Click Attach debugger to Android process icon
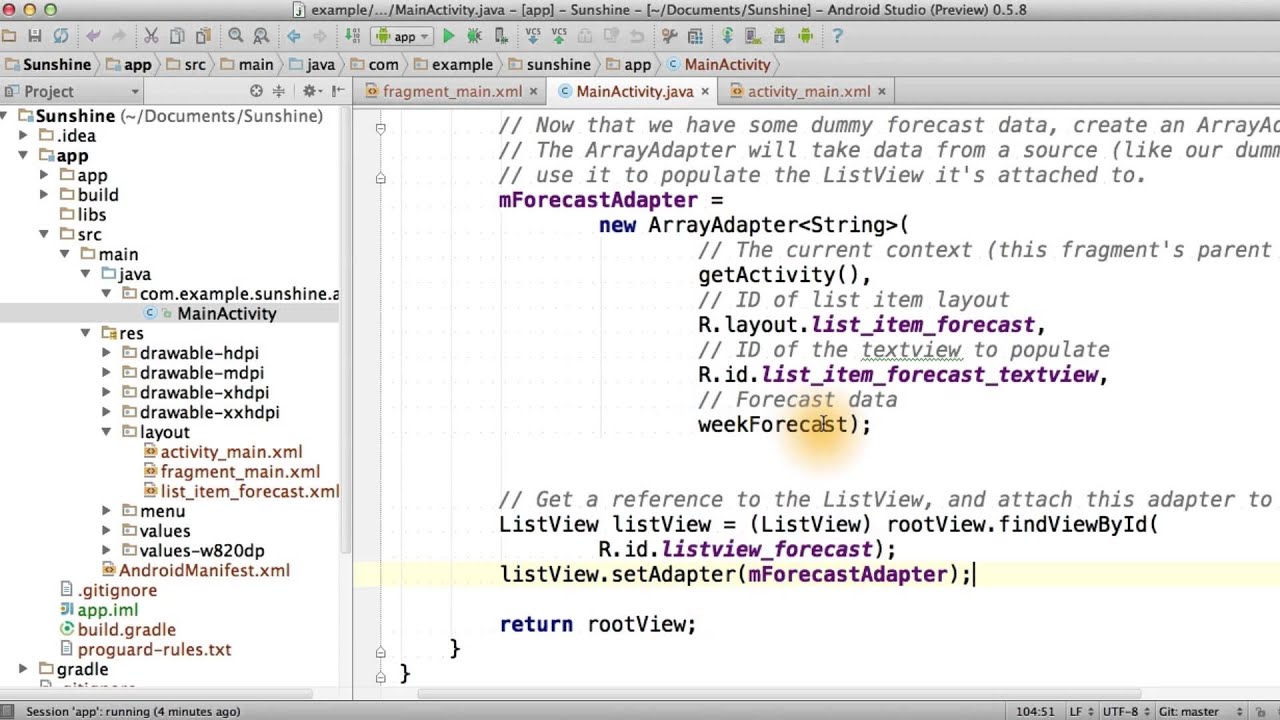Viewport: 1280px width, 720px height. click(500, 37)
